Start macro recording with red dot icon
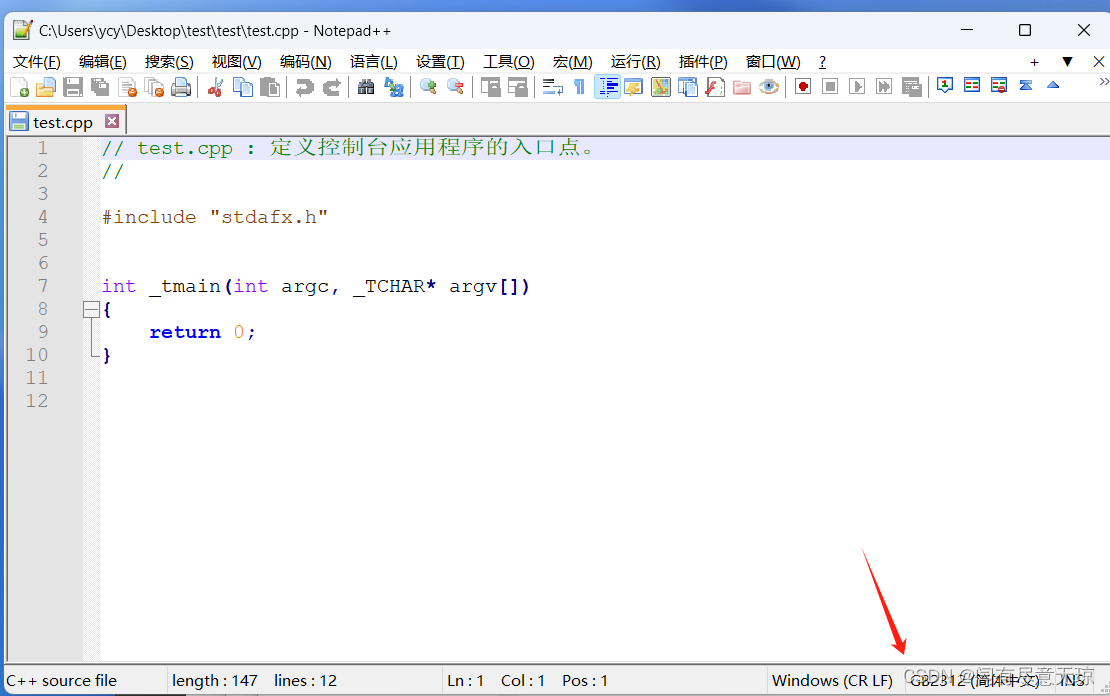Image resolution: width=1110 pixels, height=696 pixels. click(x=803, y=86)
